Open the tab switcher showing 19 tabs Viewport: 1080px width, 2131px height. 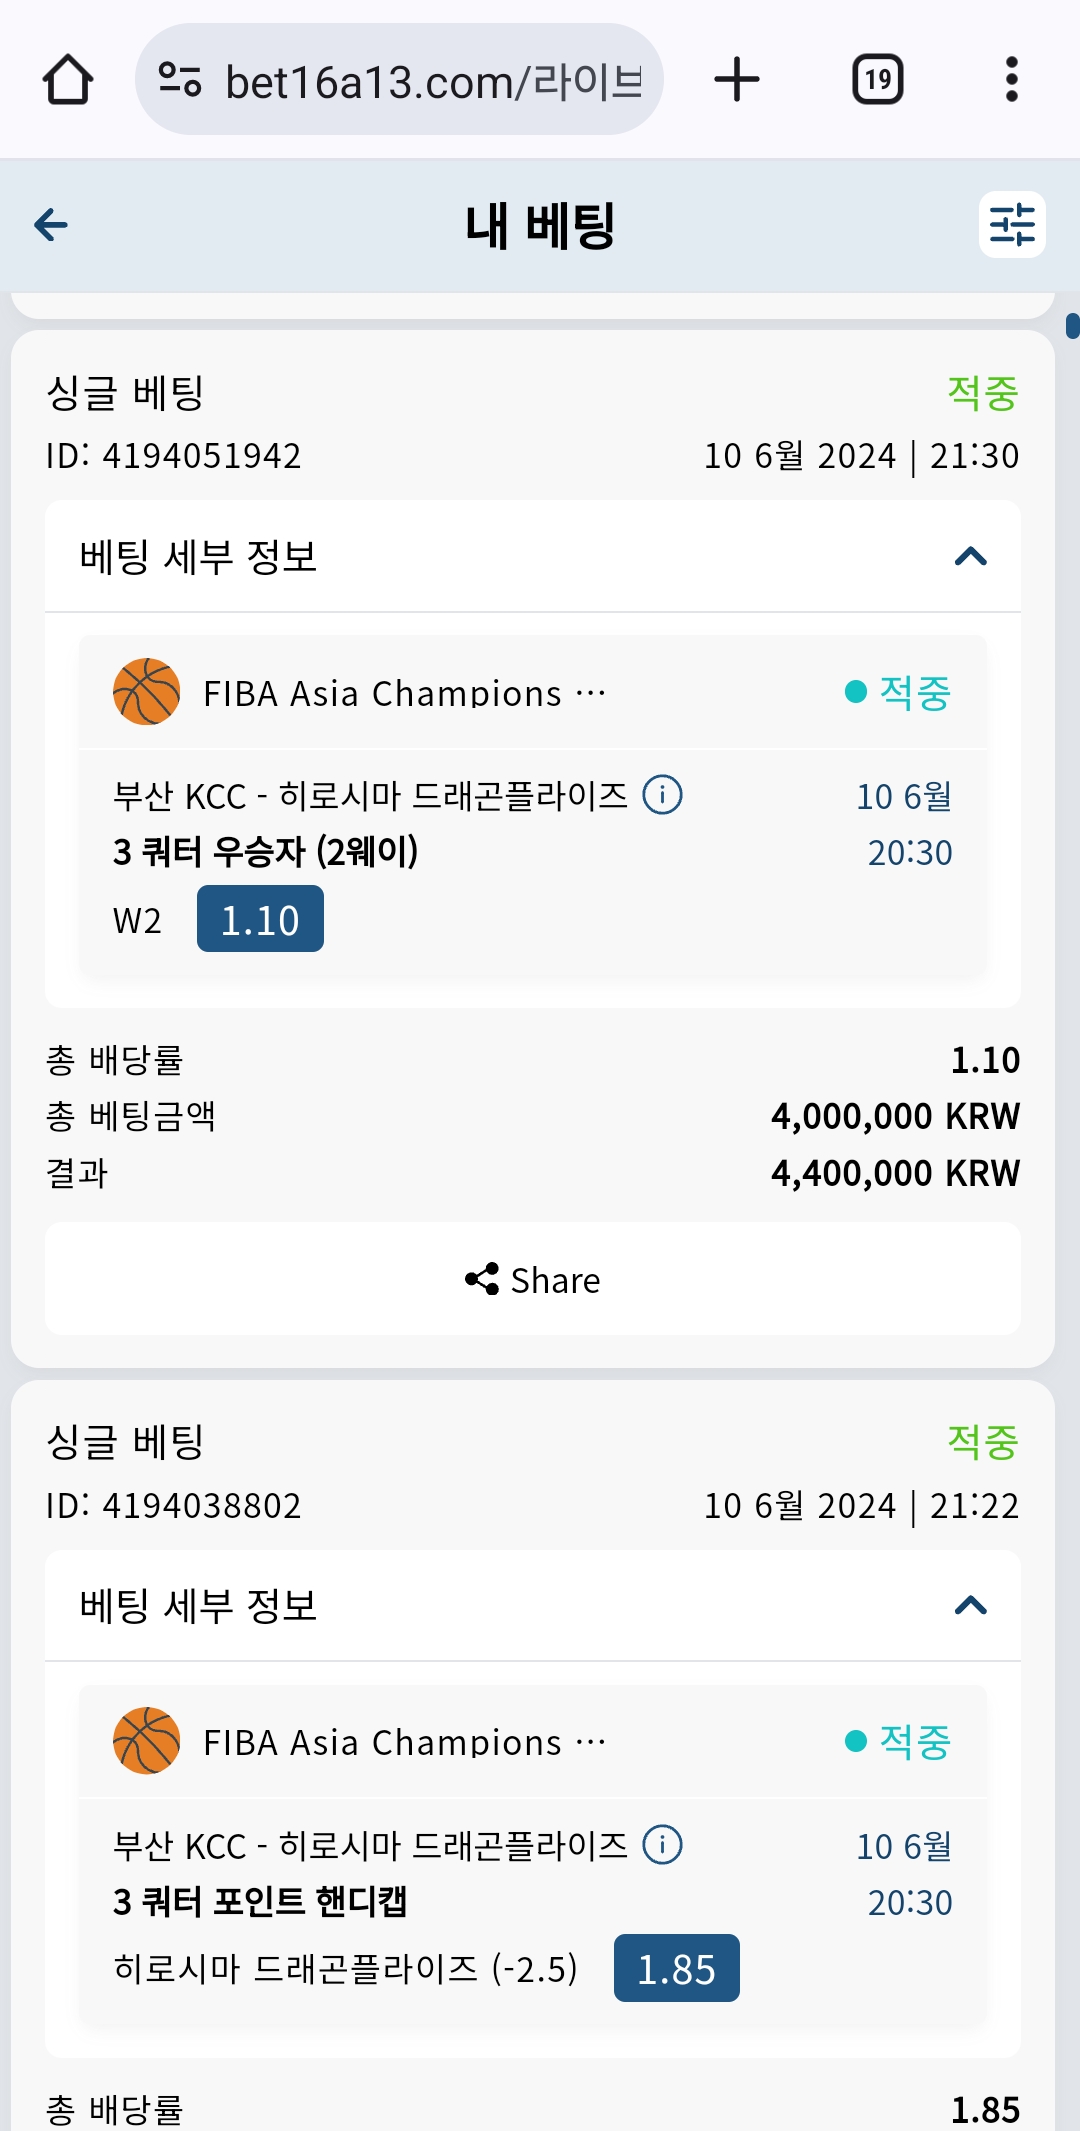click(877, 80)
